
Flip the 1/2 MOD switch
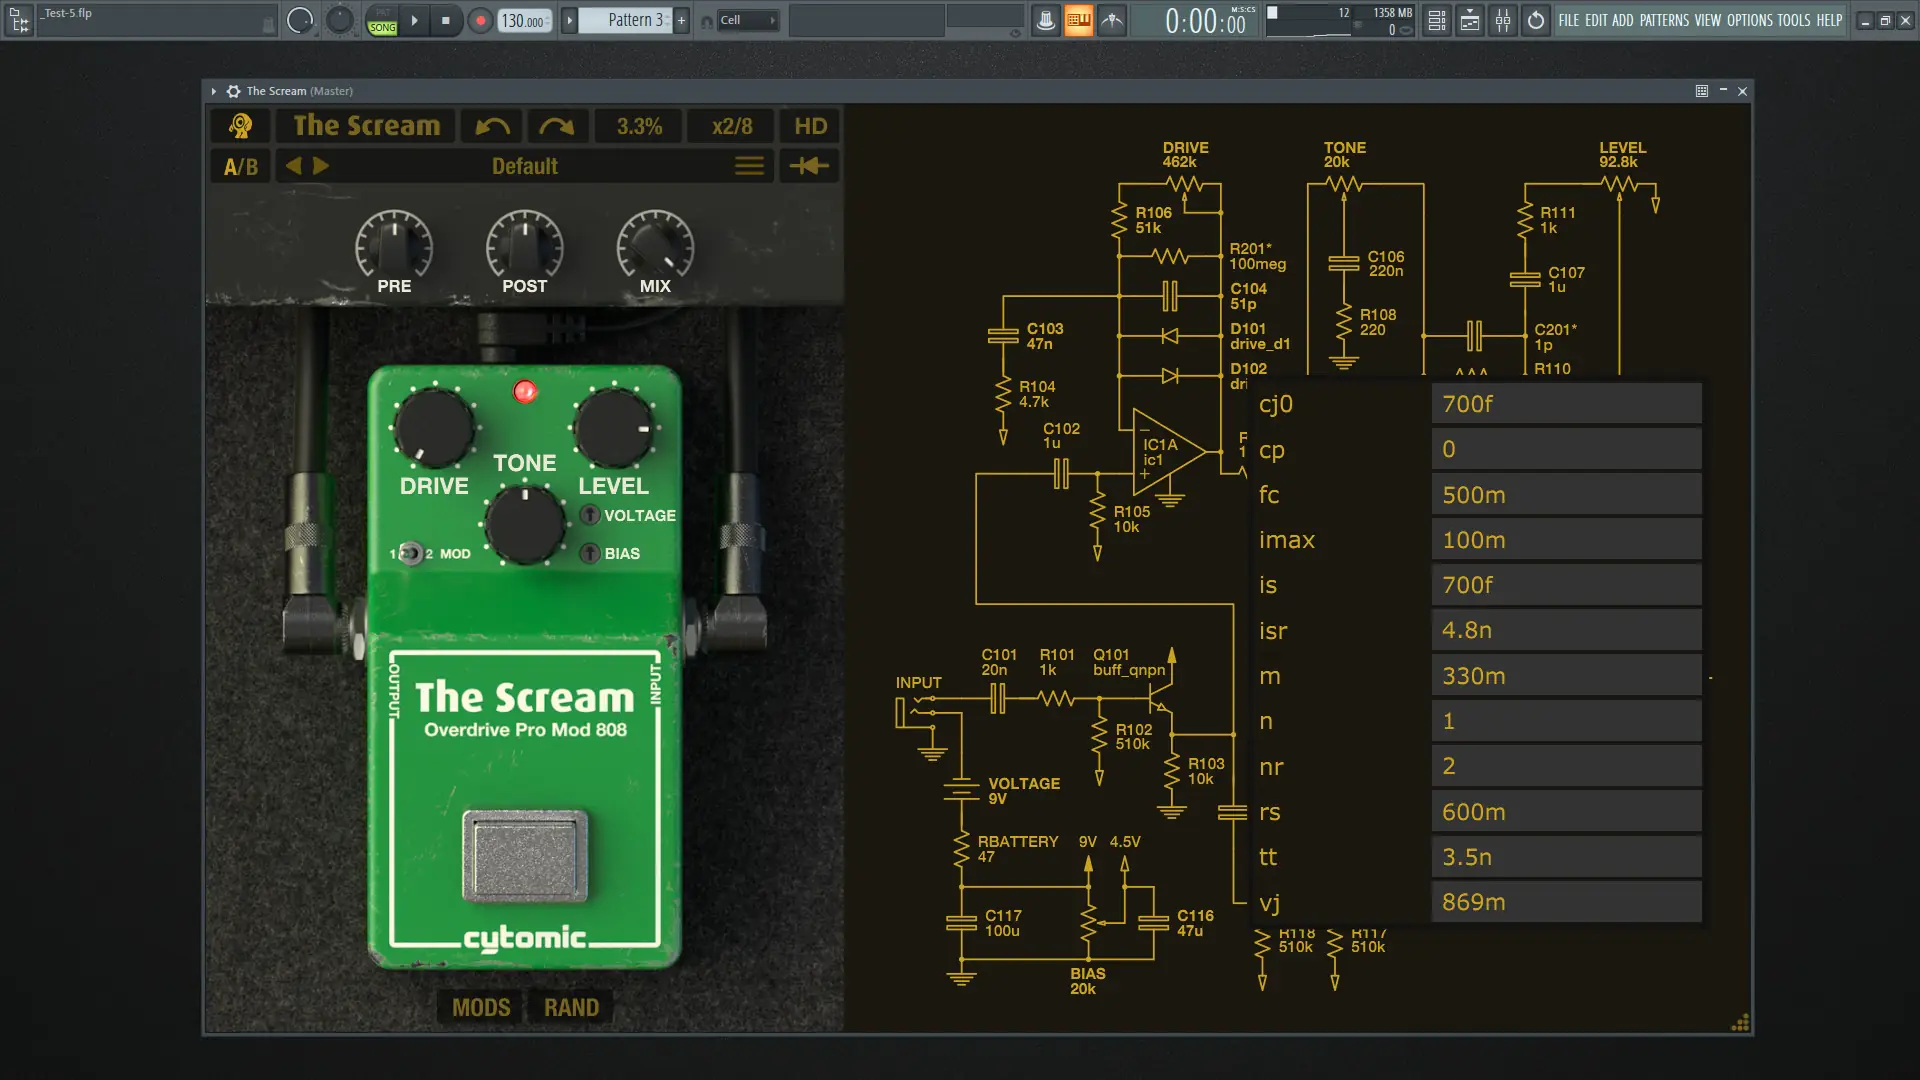click(410, 553)
